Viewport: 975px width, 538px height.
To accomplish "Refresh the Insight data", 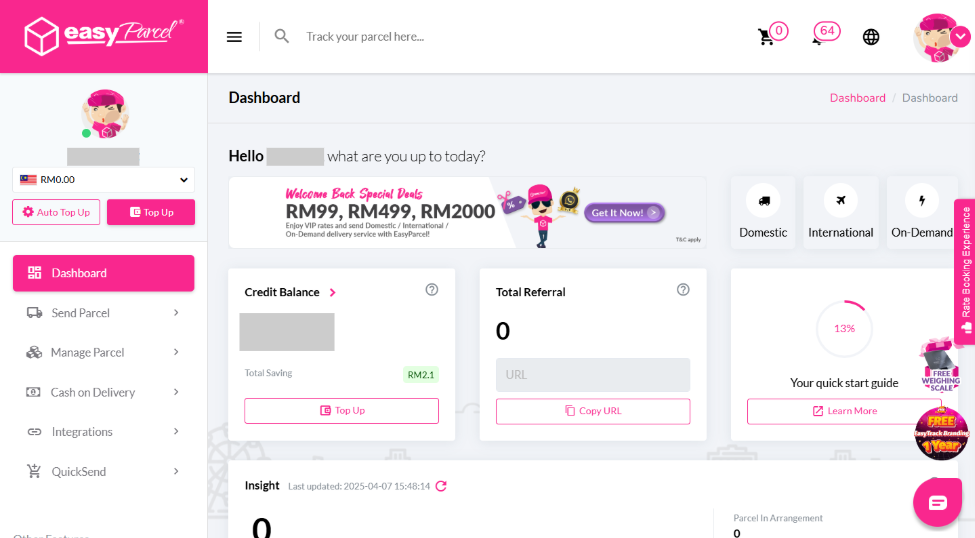I will coord(441,486).
